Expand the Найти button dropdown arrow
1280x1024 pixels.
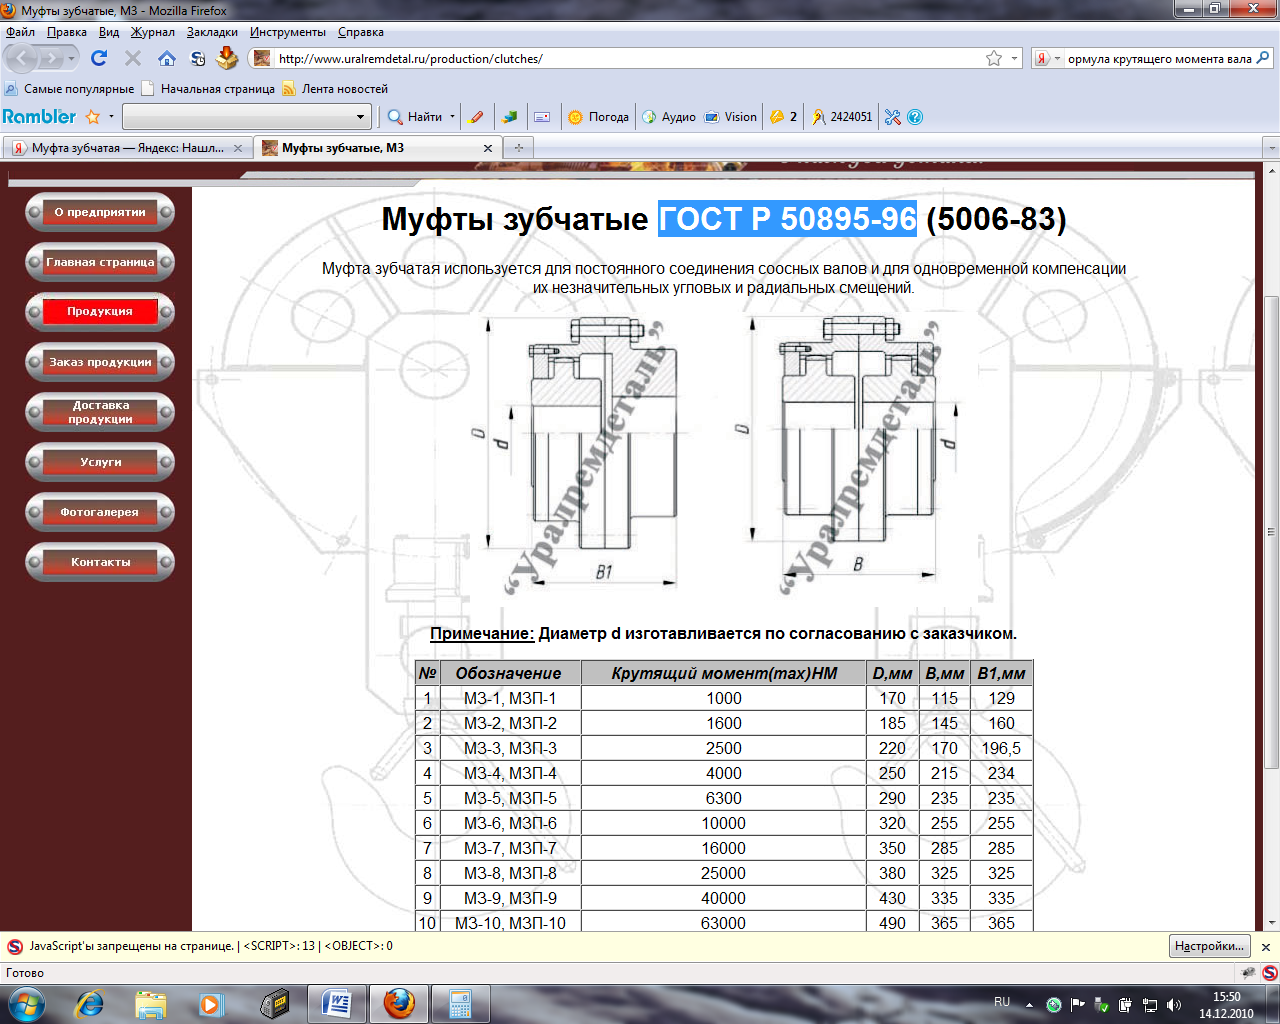452,117
